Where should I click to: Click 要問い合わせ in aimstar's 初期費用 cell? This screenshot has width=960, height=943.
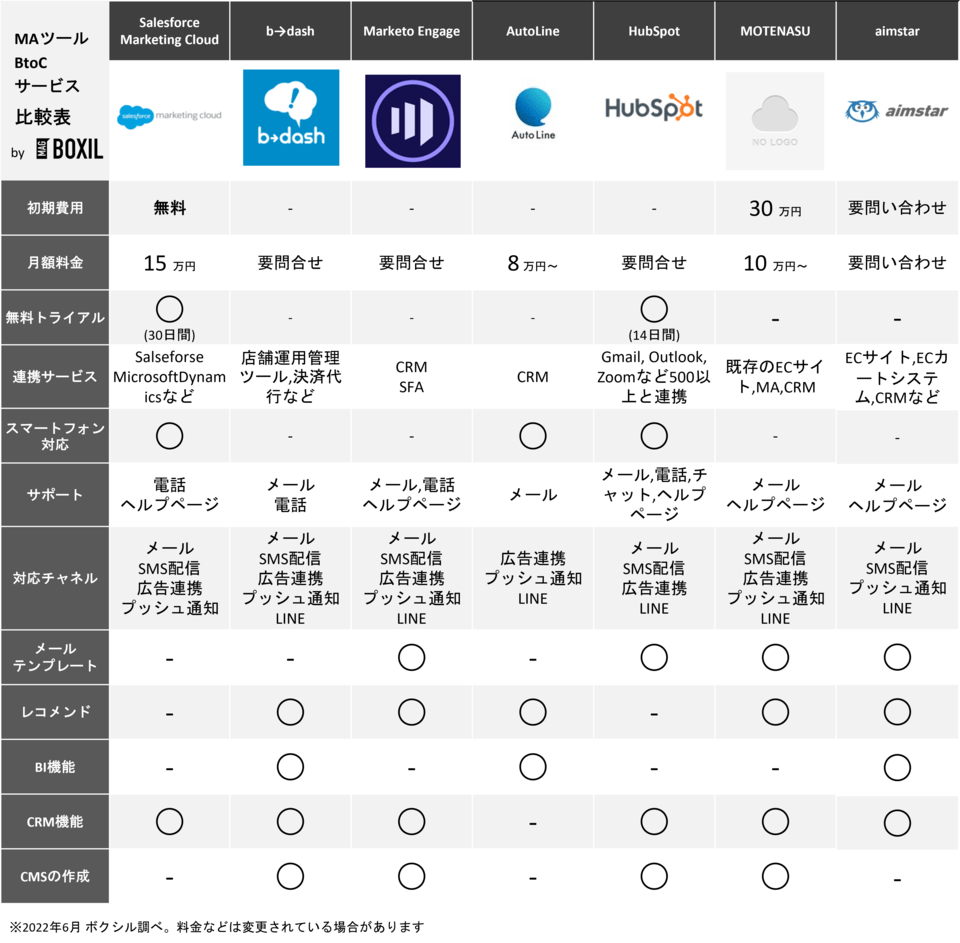coord(896,207)
